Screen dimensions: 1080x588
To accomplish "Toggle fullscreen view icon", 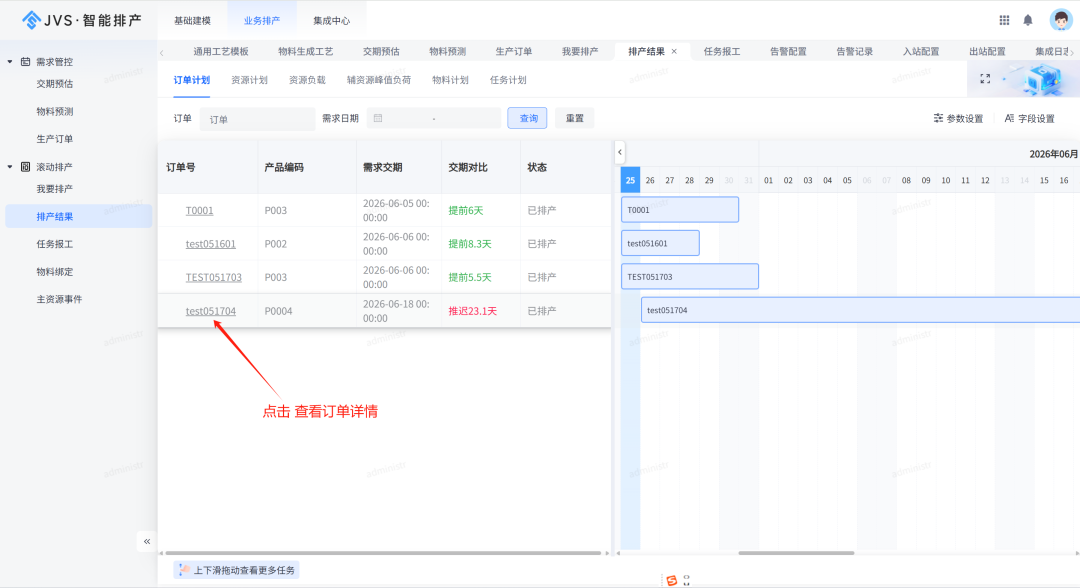I will click(985, 79).
